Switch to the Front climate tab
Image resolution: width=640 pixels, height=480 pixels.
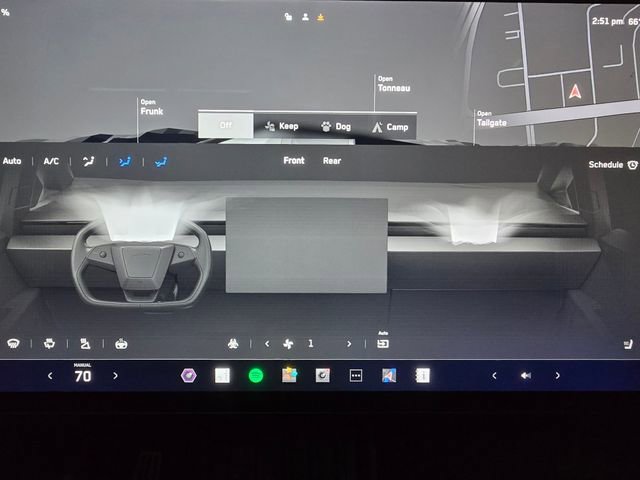click(x=294, y=160)
